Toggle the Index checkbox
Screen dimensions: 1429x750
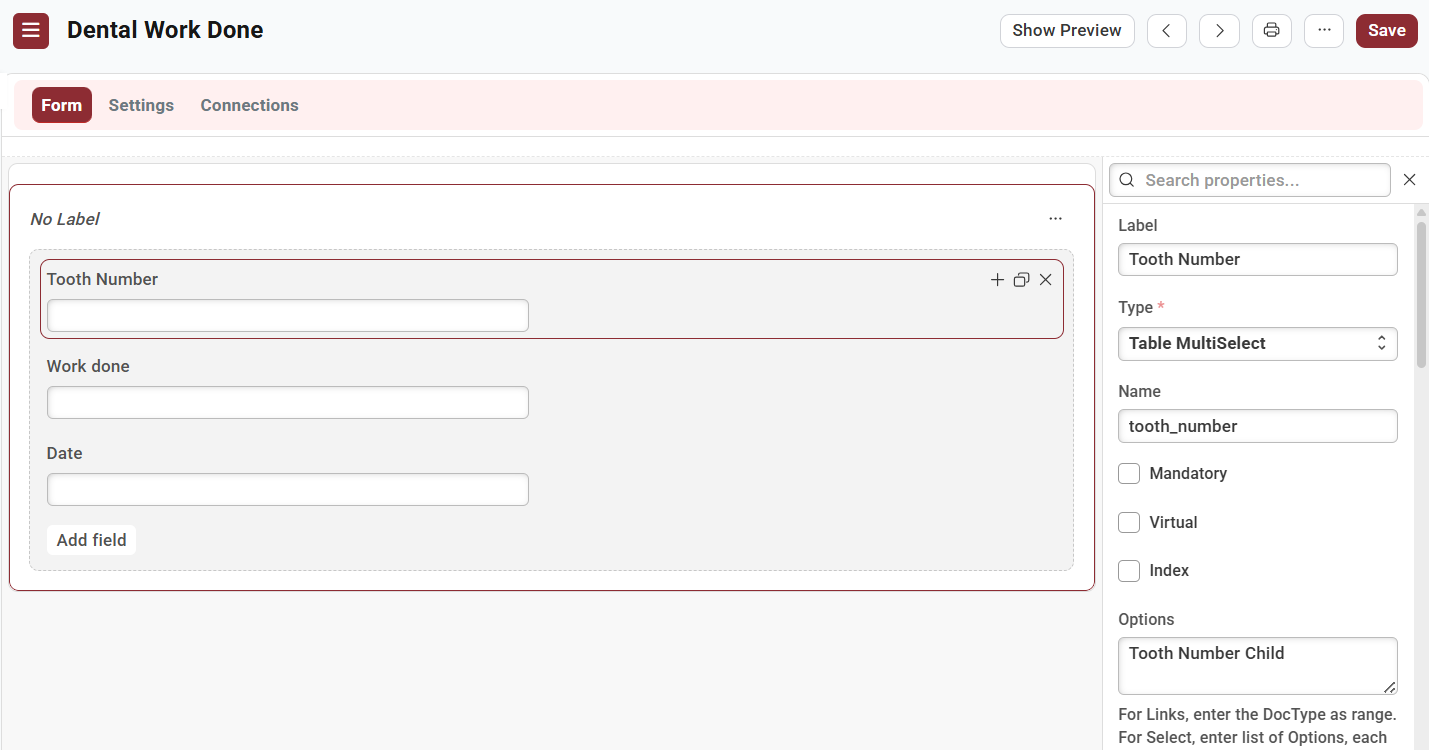click(x=1129, y=571)
